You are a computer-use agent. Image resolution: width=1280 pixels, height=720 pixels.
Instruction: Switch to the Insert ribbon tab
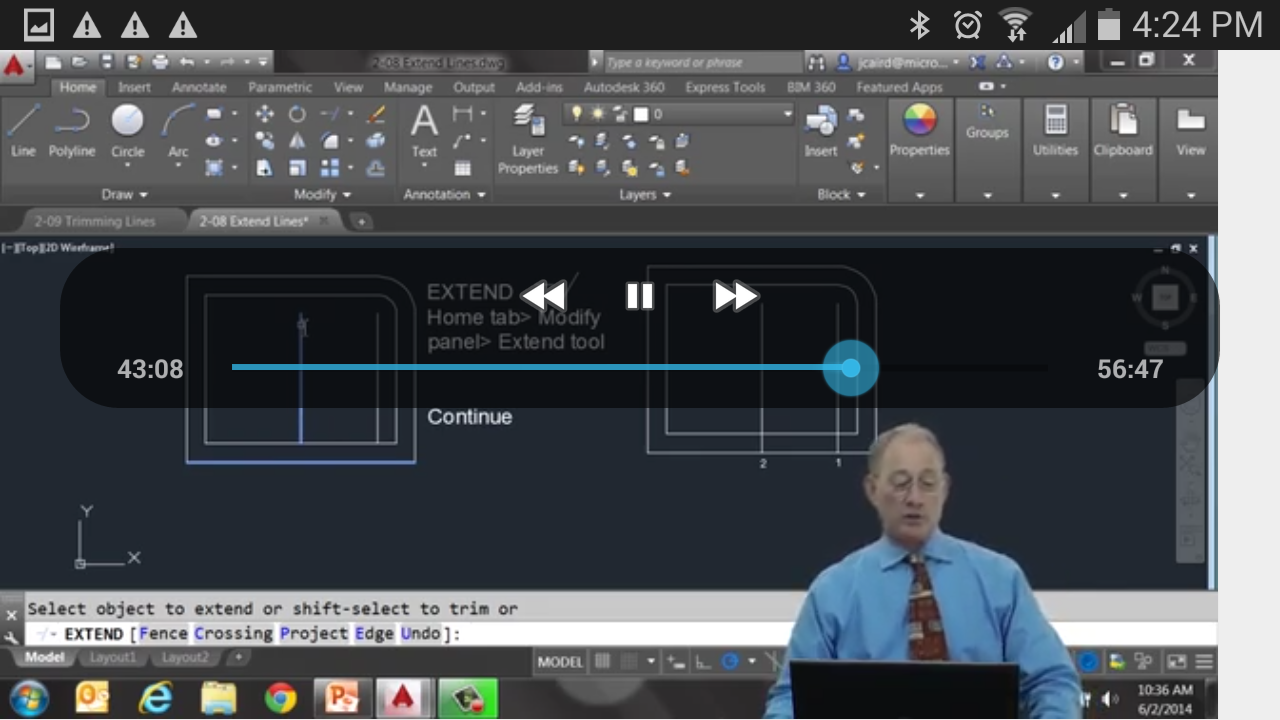(134, 87)
